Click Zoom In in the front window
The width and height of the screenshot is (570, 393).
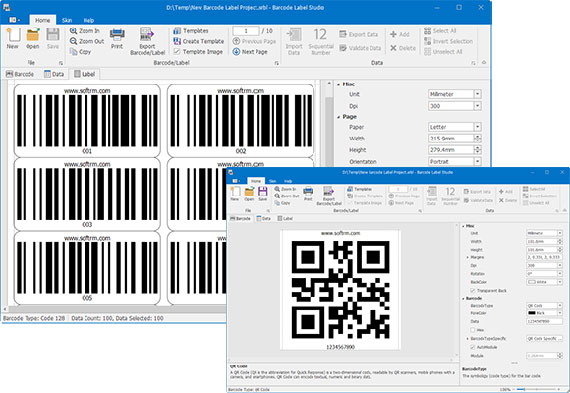coord(285,189)
